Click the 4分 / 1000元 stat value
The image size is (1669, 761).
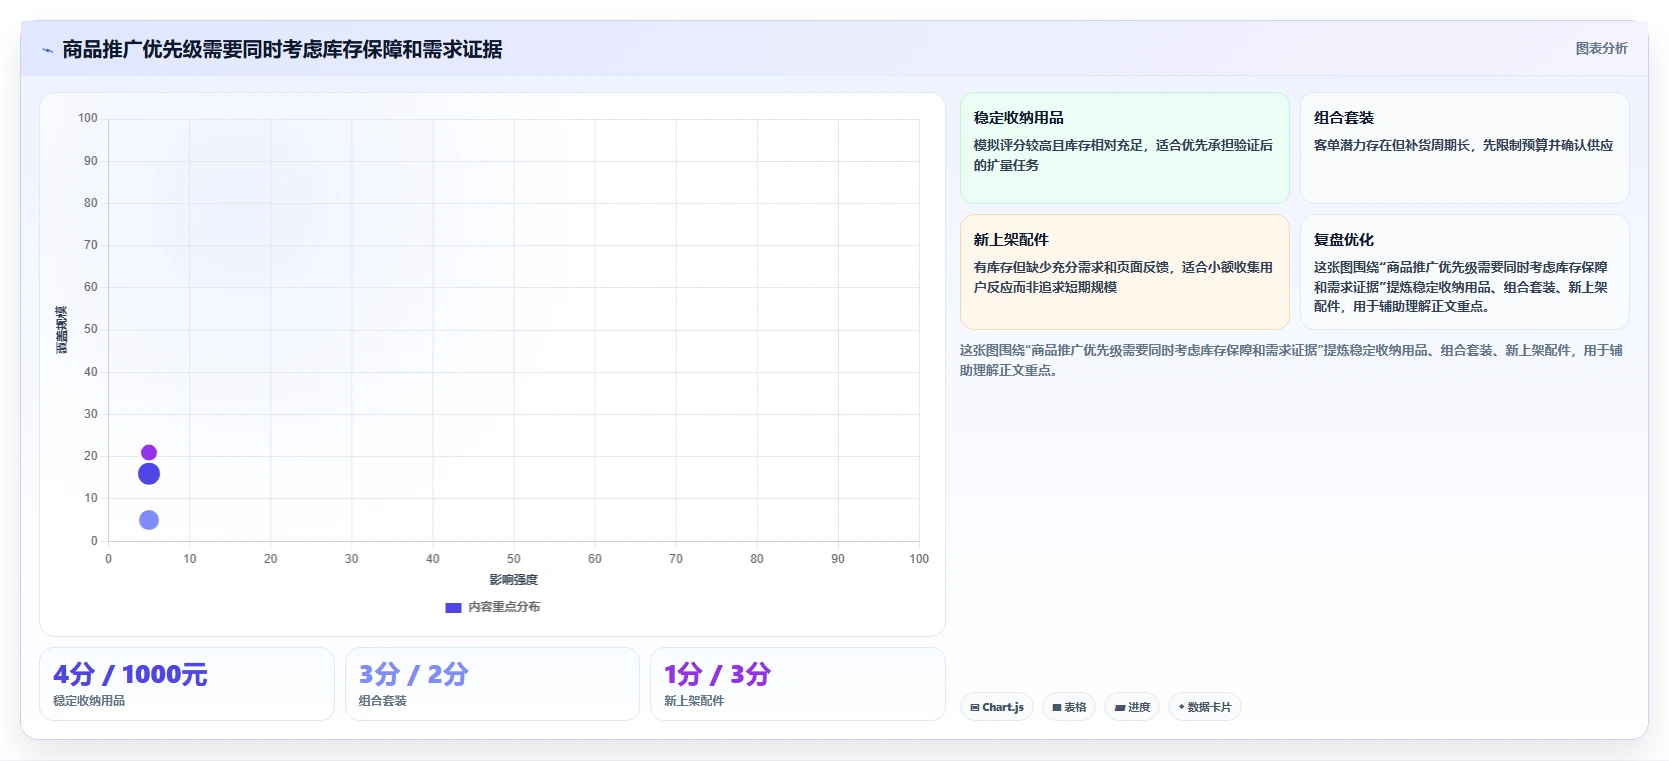coord(130,674)
